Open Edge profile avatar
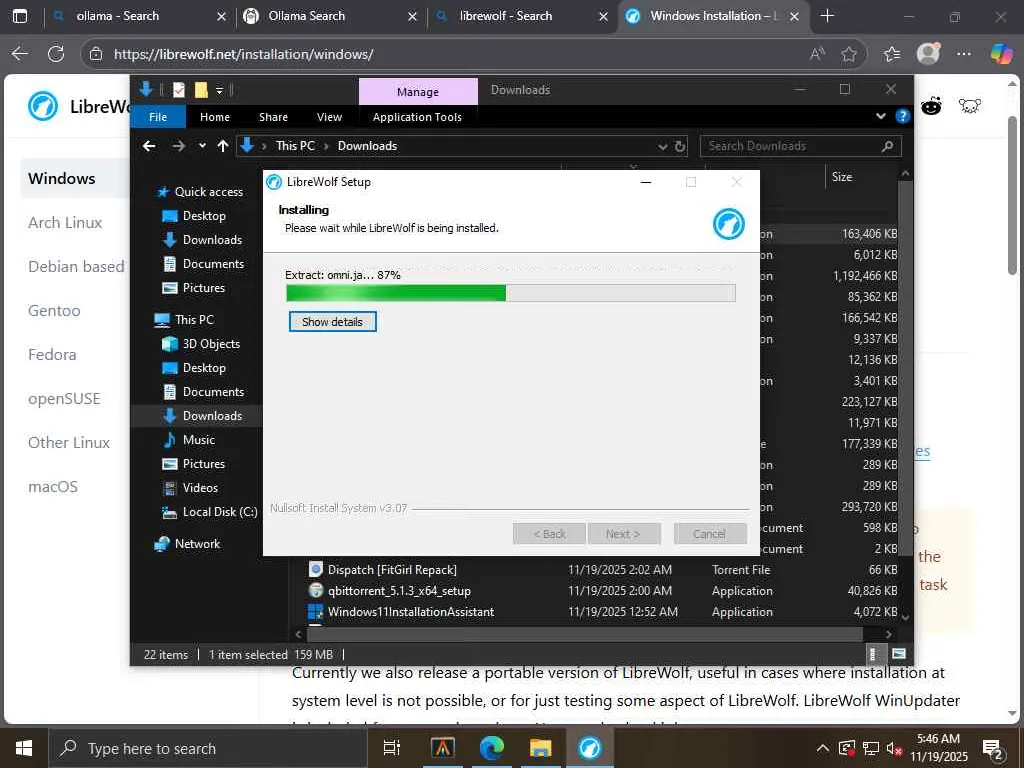The image size is (1024, 768). pyautogui.click(x=928, y=54)
